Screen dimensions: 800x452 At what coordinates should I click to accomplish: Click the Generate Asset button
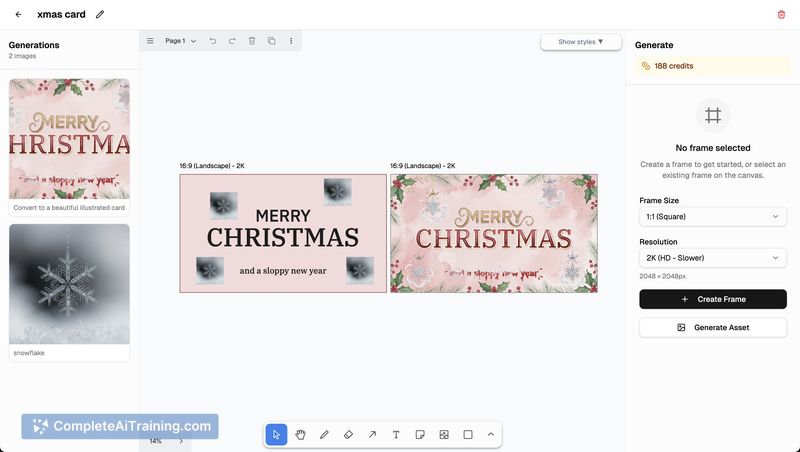(x=712, y=327)
